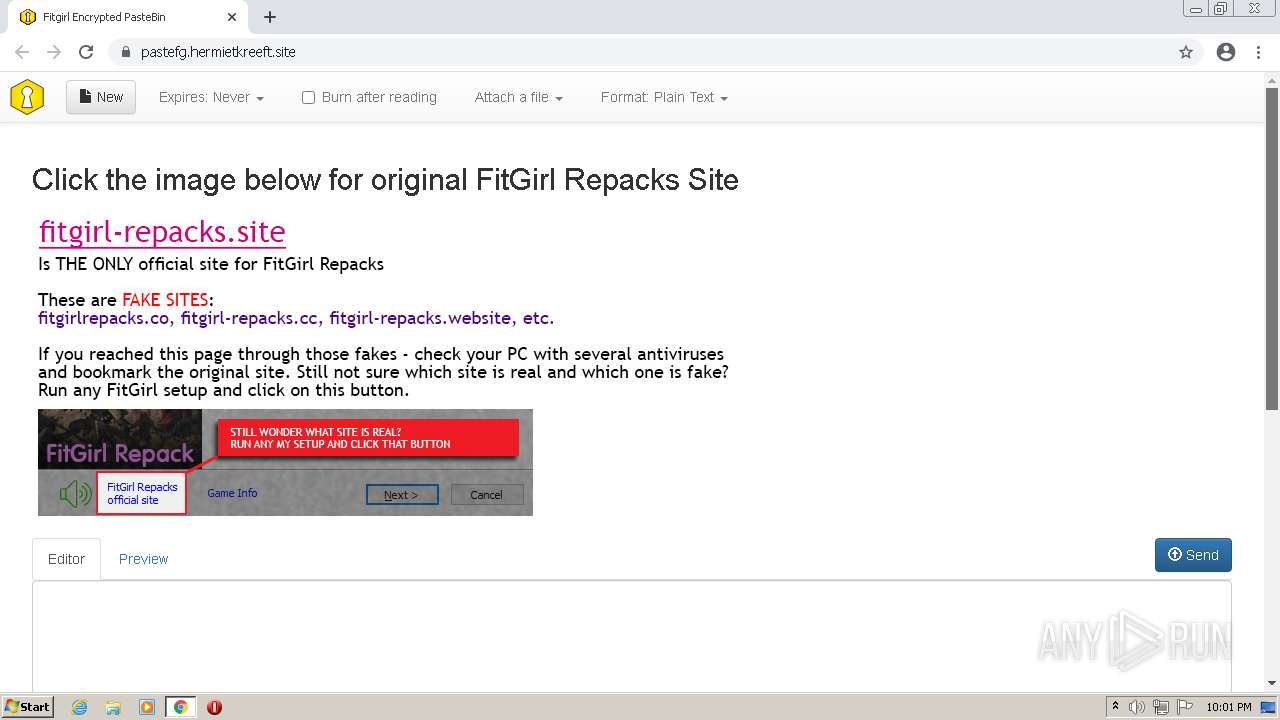Open the fitgirl-repacks.site link
The height and width of the screenshot is (720, 1280).
click(x=162, y=231)
